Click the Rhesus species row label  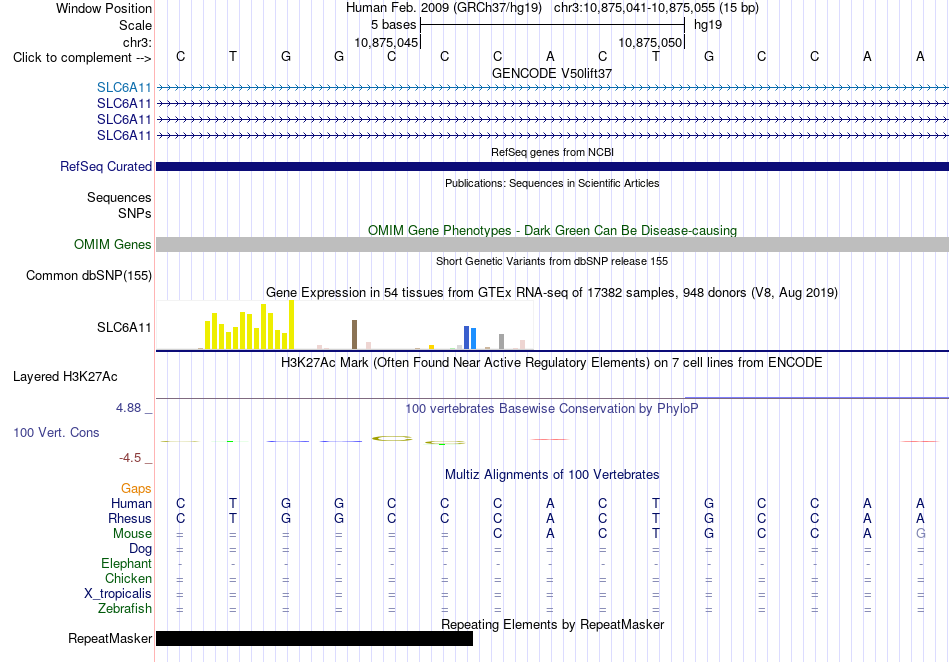130,518
